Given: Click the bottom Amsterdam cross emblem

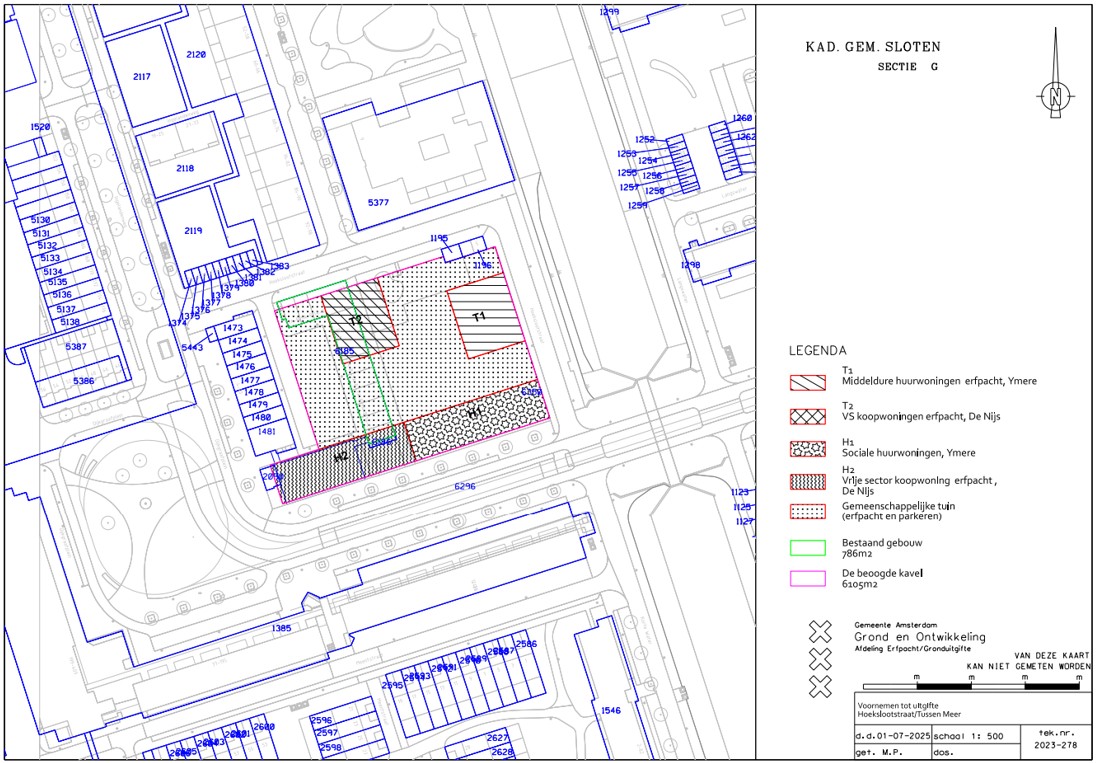Looking at the screenshot, I should pyautogui.click(x=820, y=686).
